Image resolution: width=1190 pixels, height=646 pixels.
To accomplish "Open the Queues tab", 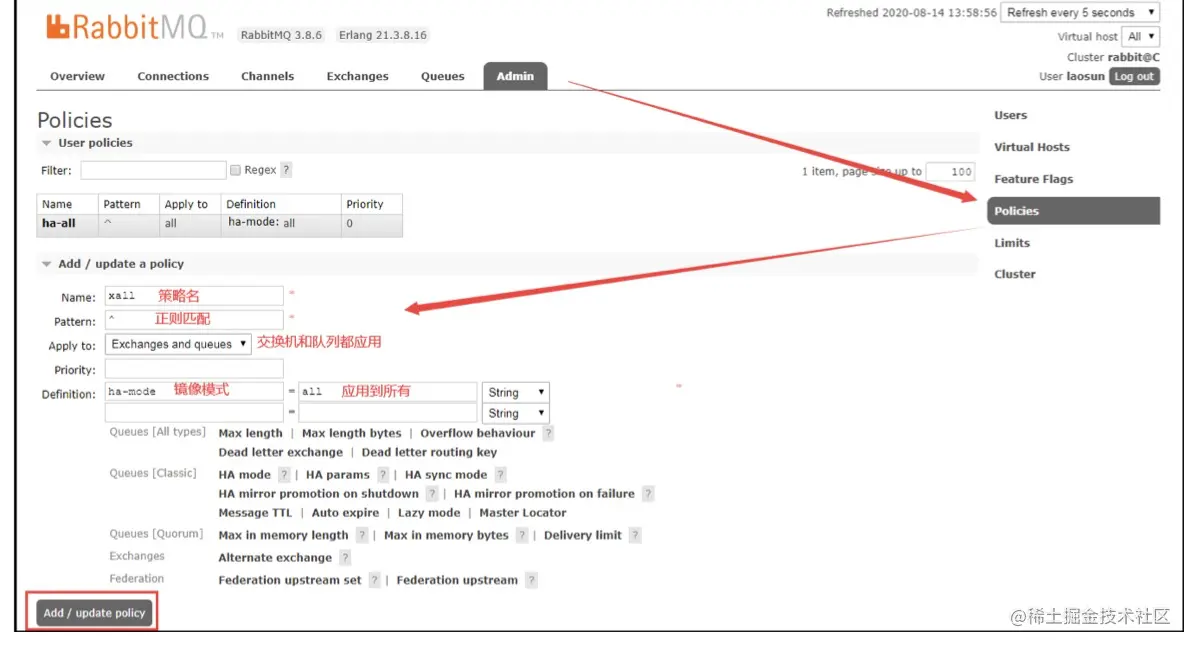I will coord(442,76).
